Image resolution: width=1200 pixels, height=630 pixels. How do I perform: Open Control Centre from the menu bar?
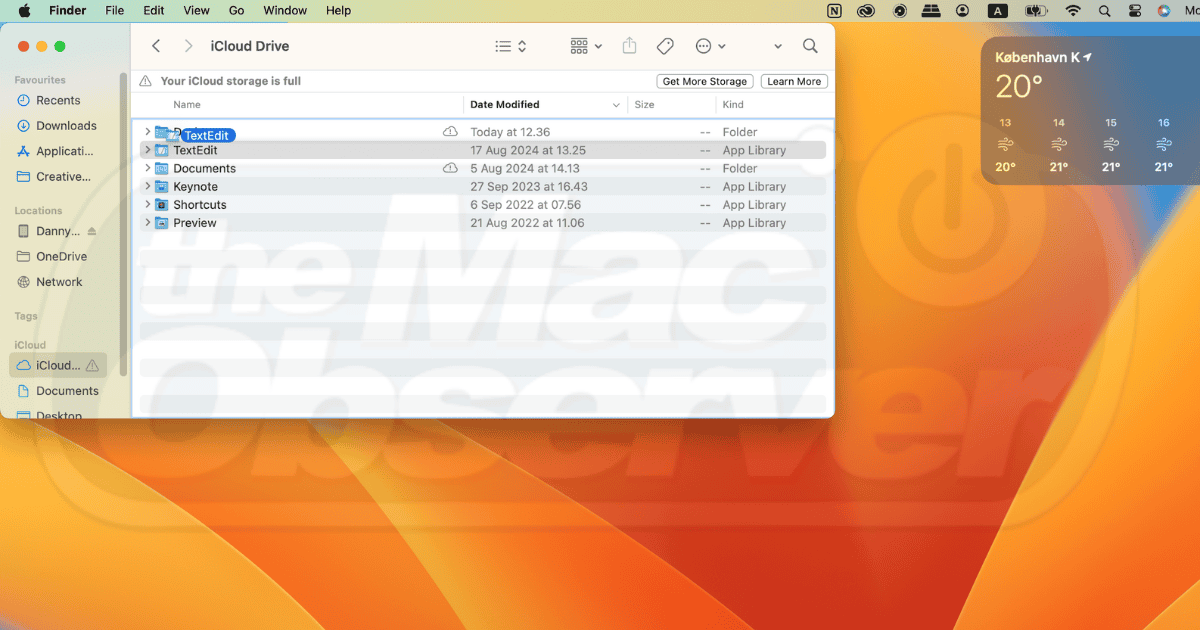(1134, 10)
